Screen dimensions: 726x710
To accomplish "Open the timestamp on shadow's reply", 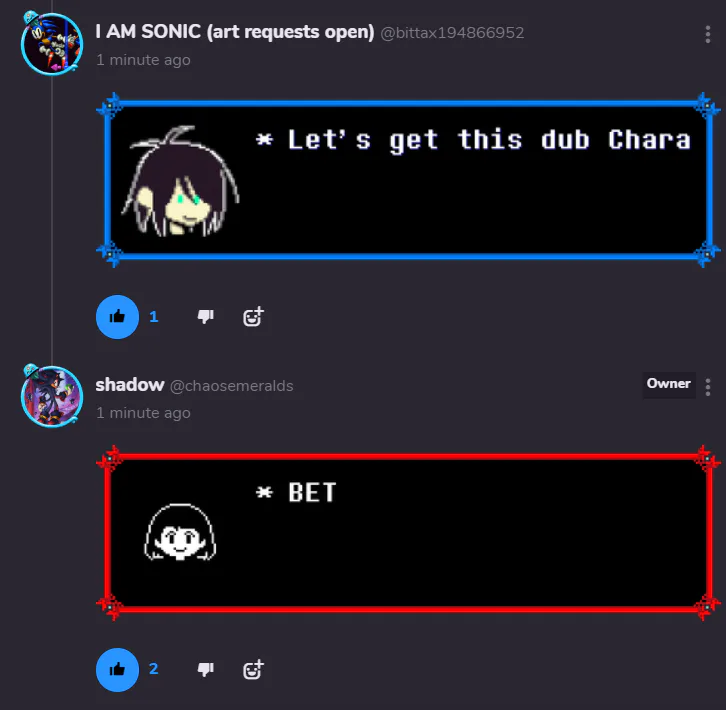I will click(x=143, y=413).
